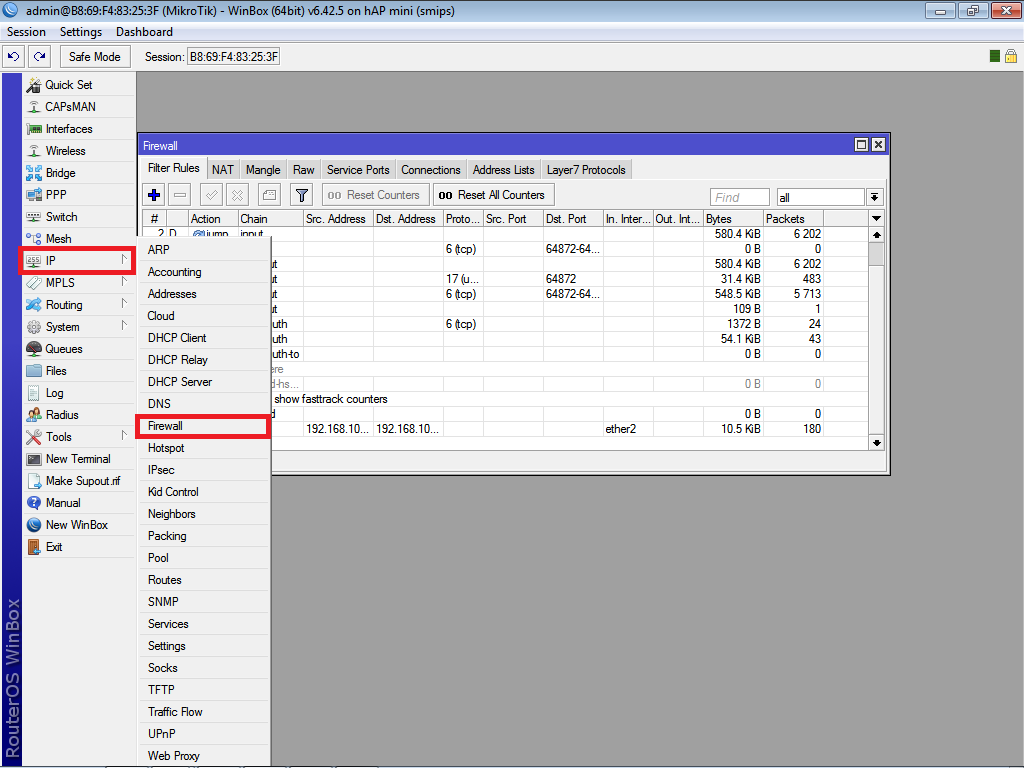Open Wireless settings in sidebar

[79, 150]
